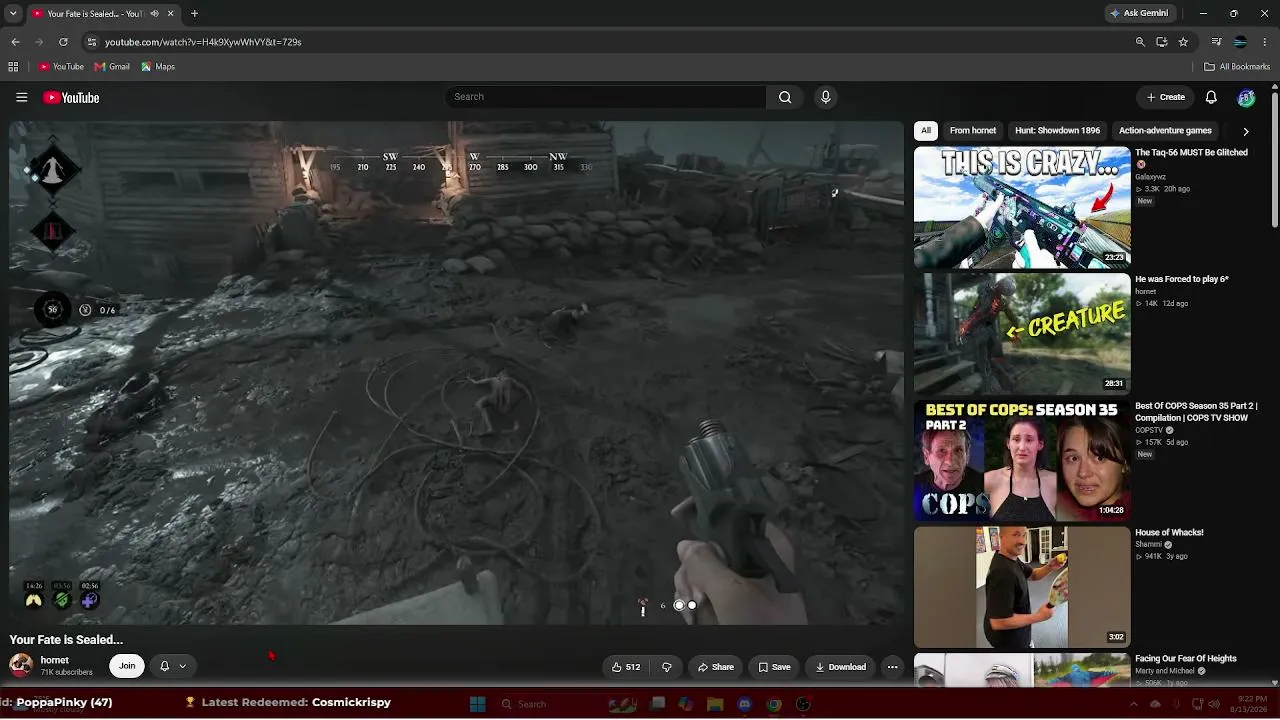Open File Explorer from the taskbar
The width and height of the screenshot is (1280, 720).
tap(715, 704)
